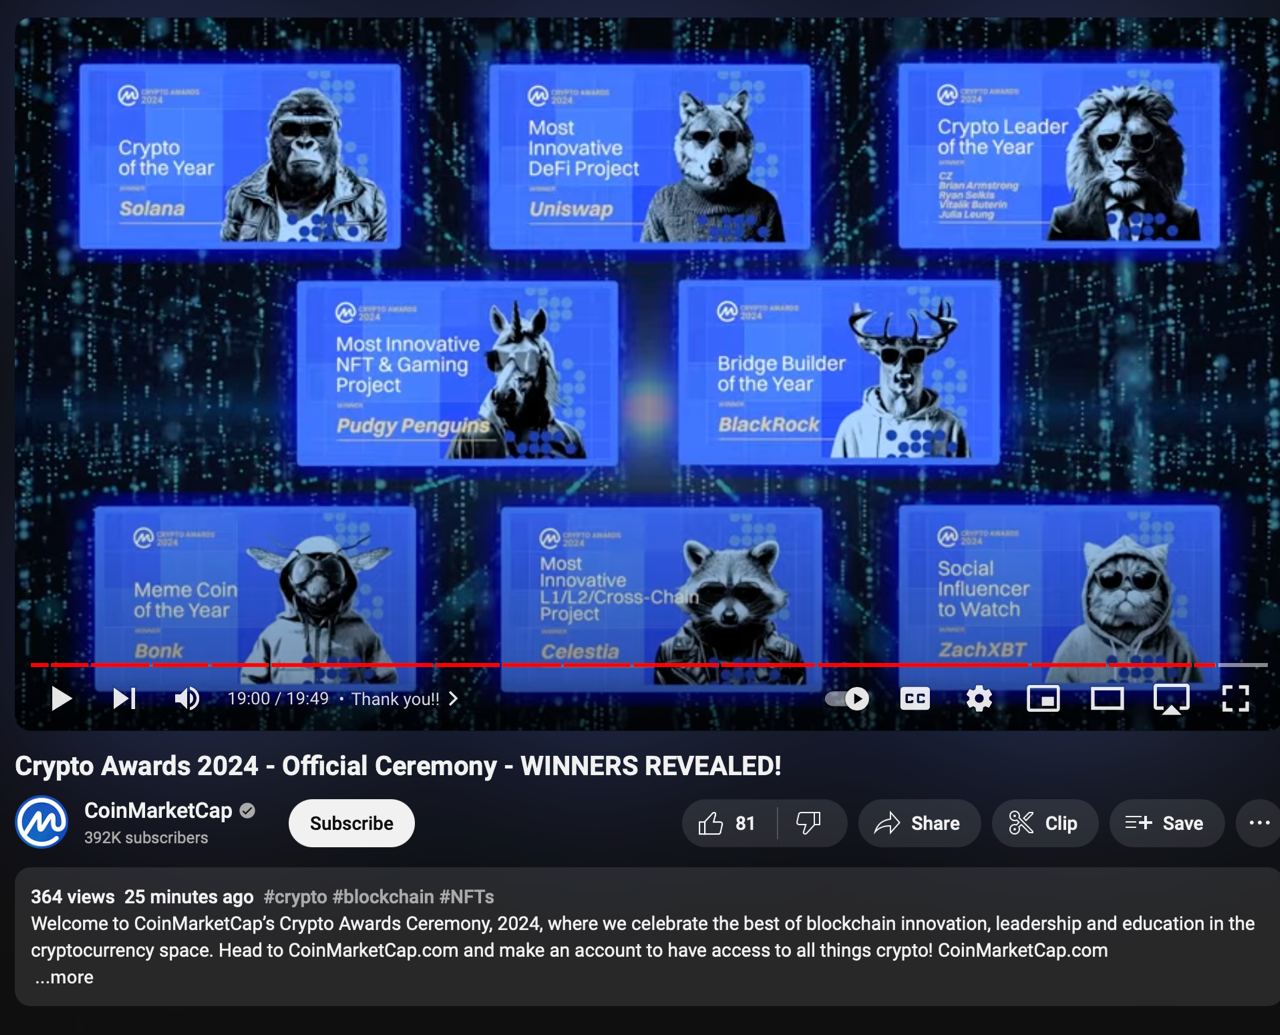Enter fullscreen mode
Viewport: 1280px width, 1035px height.
tap(1235, 699)
